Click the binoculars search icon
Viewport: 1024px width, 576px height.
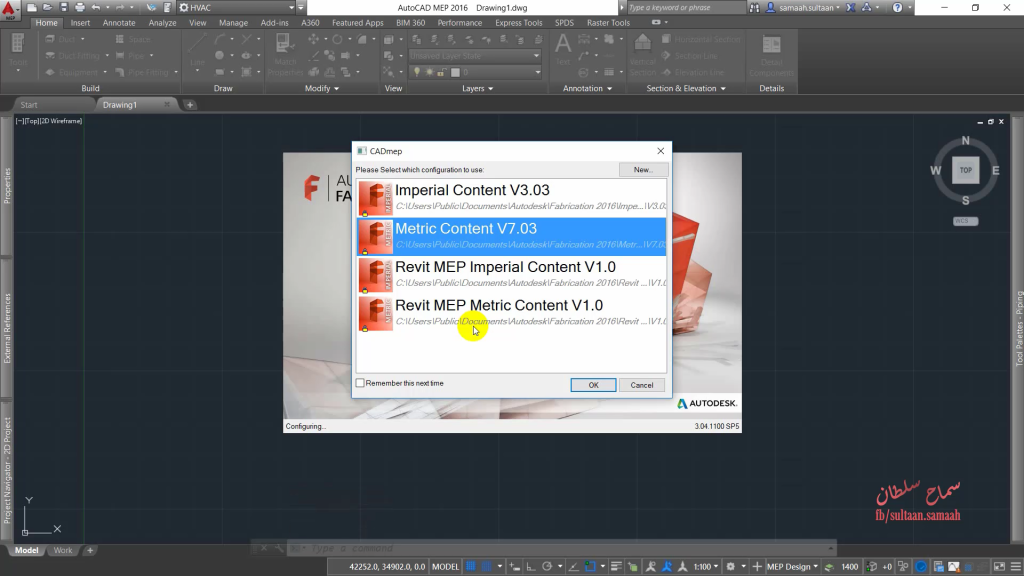point(754,8)
